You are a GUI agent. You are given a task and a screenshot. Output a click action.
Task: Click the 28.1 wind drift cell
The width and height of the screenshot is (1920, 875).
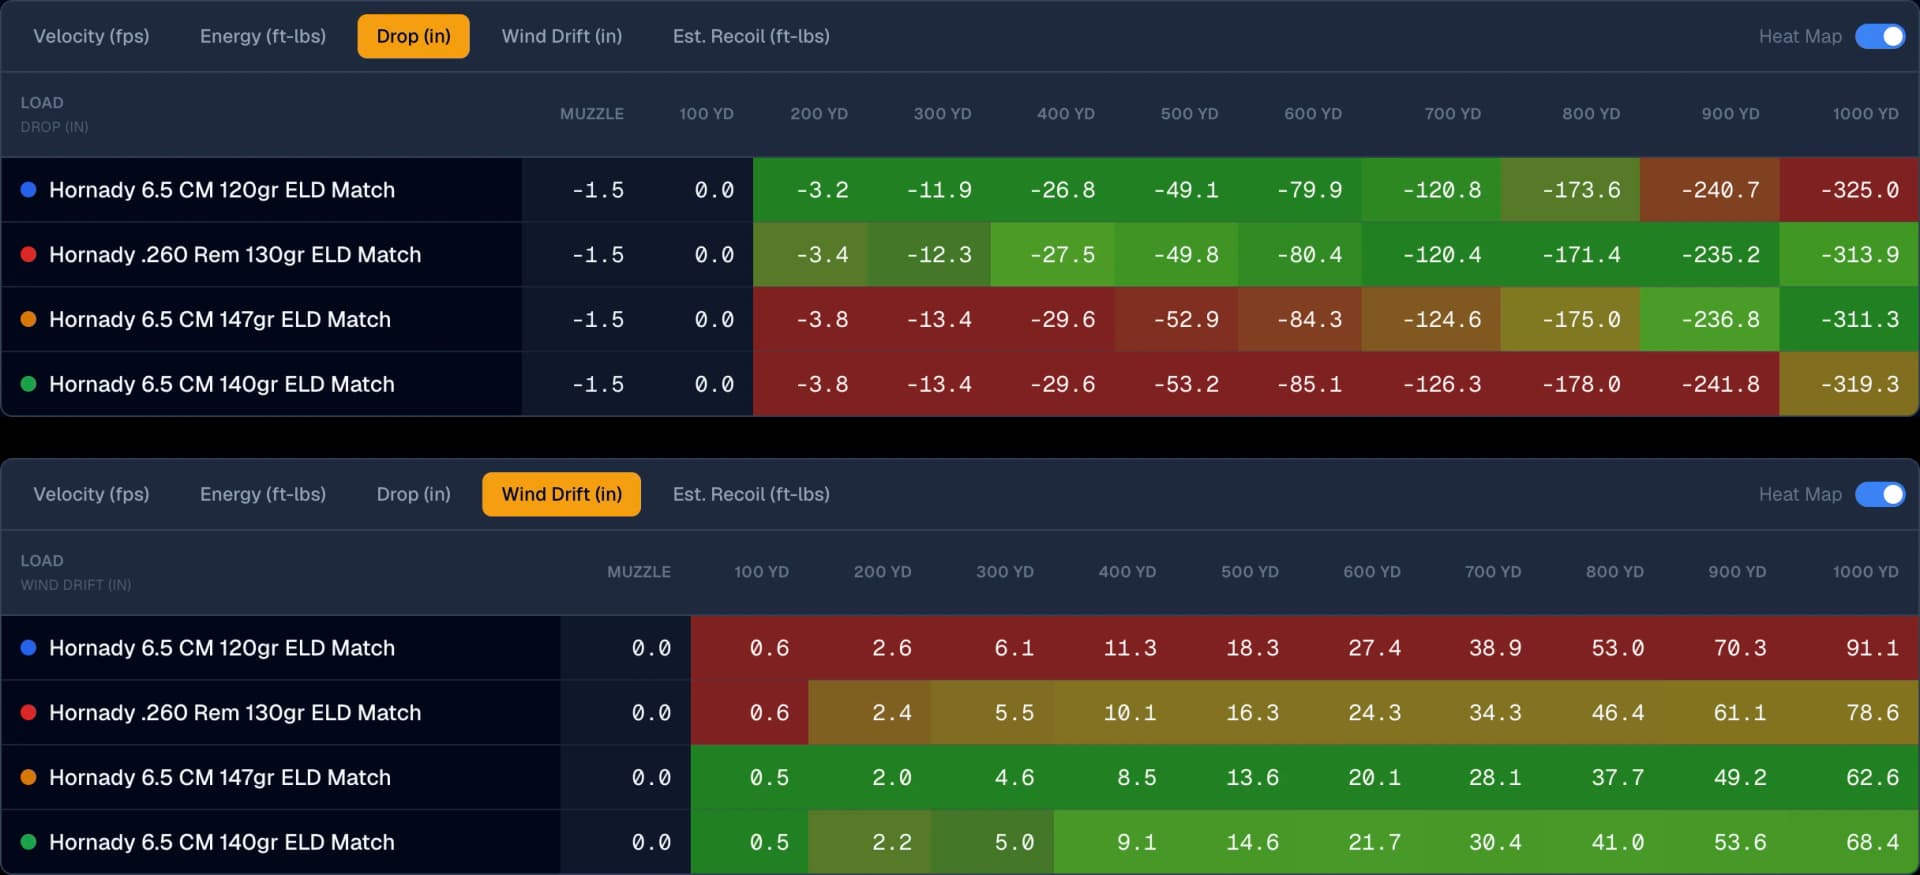click(x=1482, y=778)
